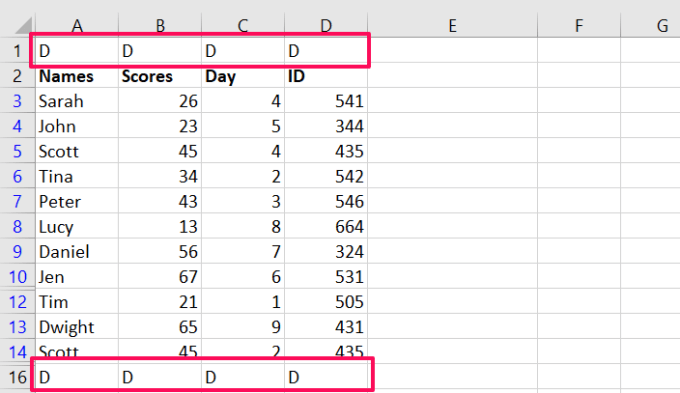The height and width of the screenshot is (393, 680).
Task: Select Daniel's ID 324
Action: 326,252
